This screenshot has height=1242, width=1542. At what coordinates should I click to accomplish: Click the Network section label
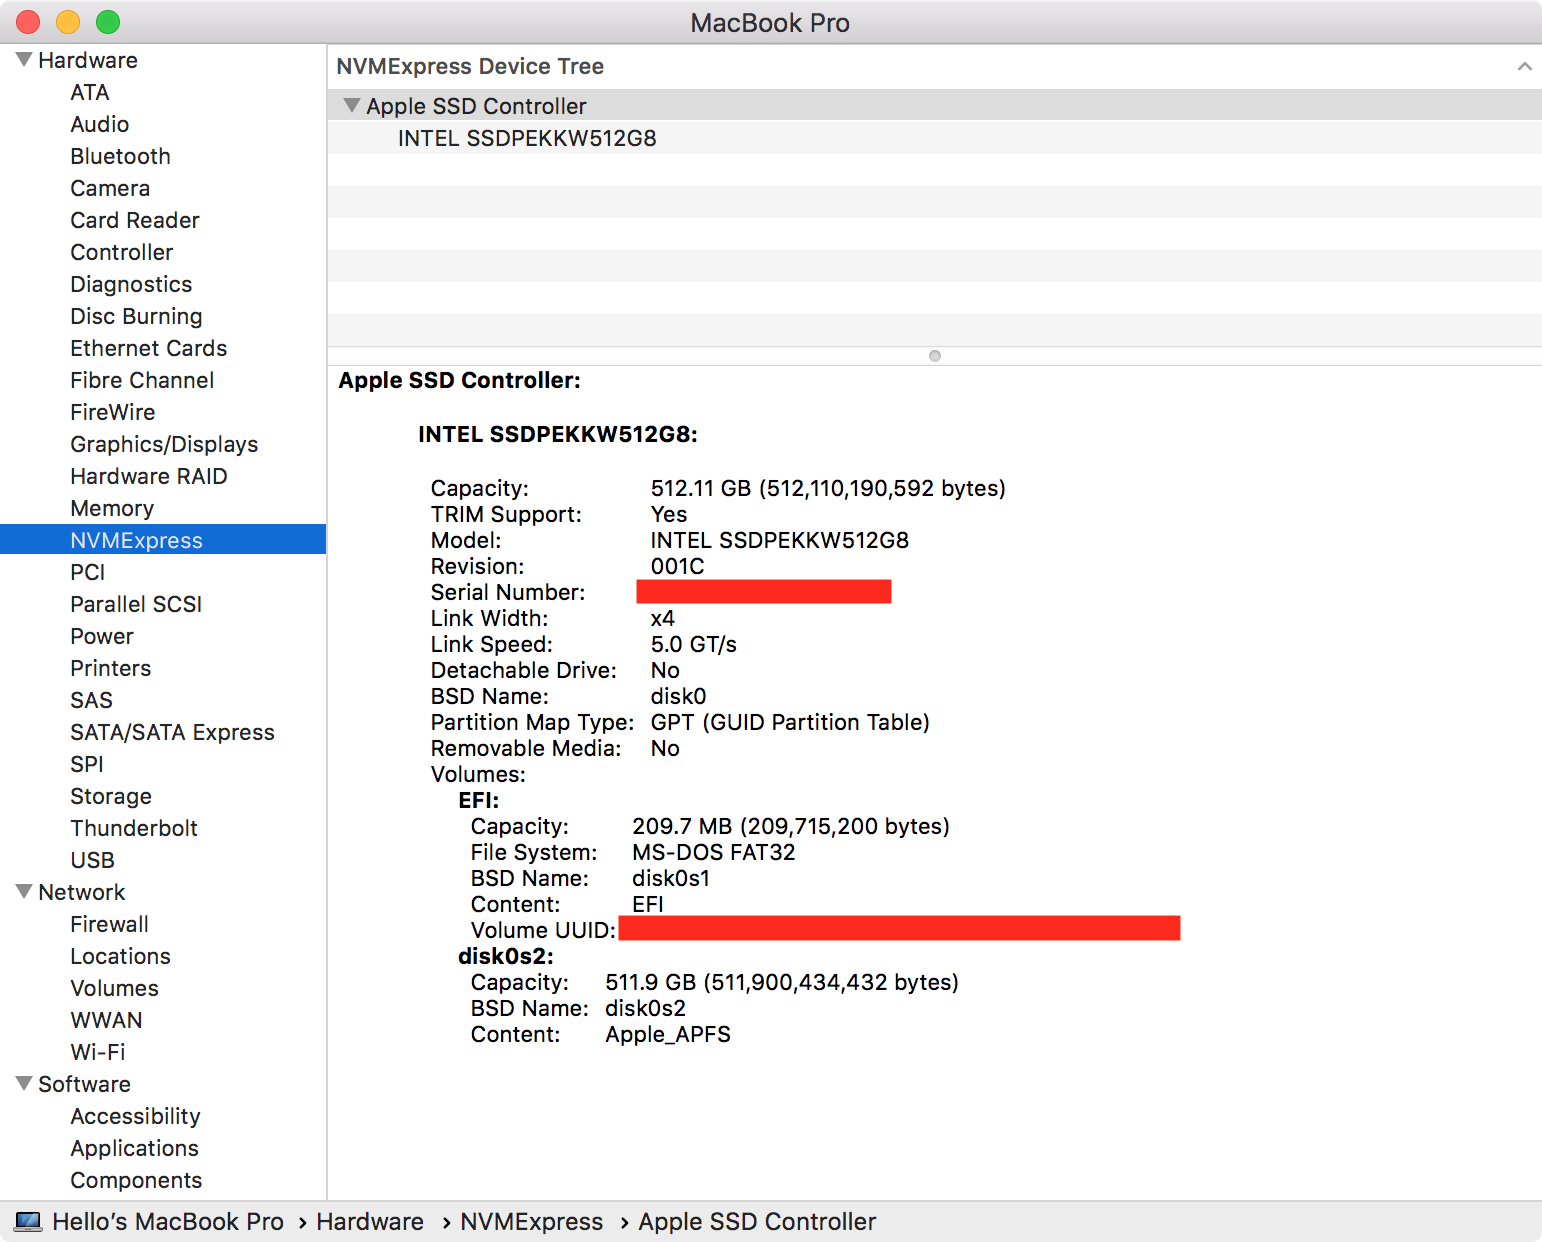click(82, 892)
